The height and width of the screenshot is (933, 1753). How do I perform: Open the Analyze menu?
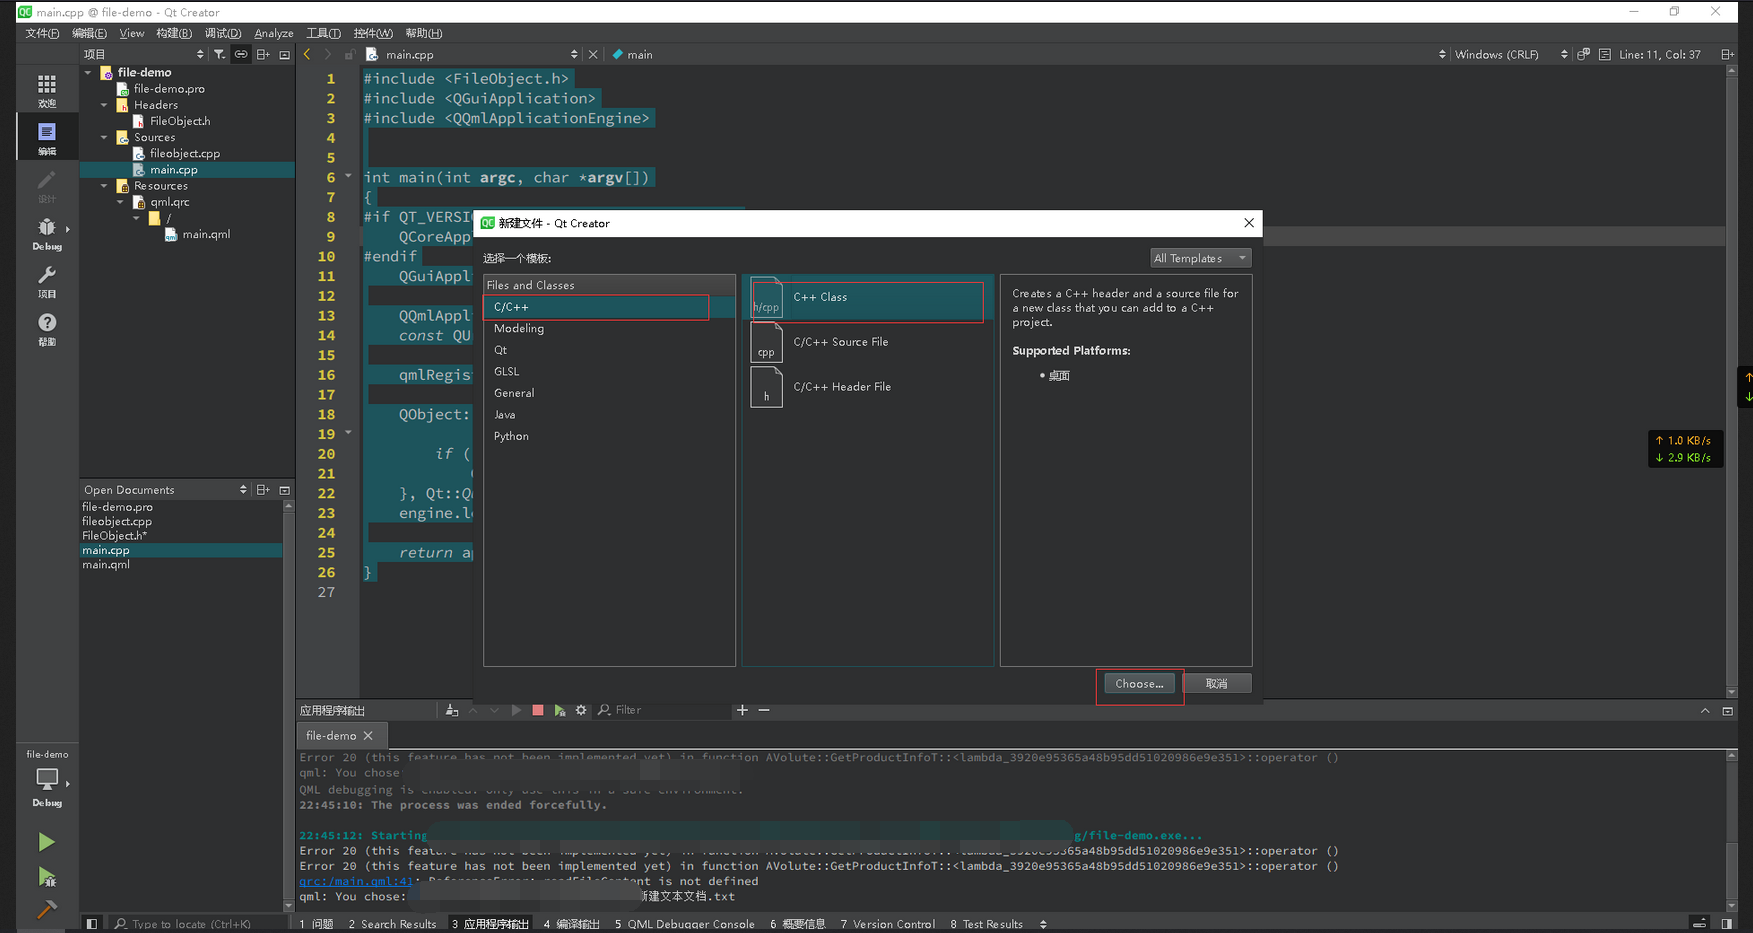[x=274, y=33]
